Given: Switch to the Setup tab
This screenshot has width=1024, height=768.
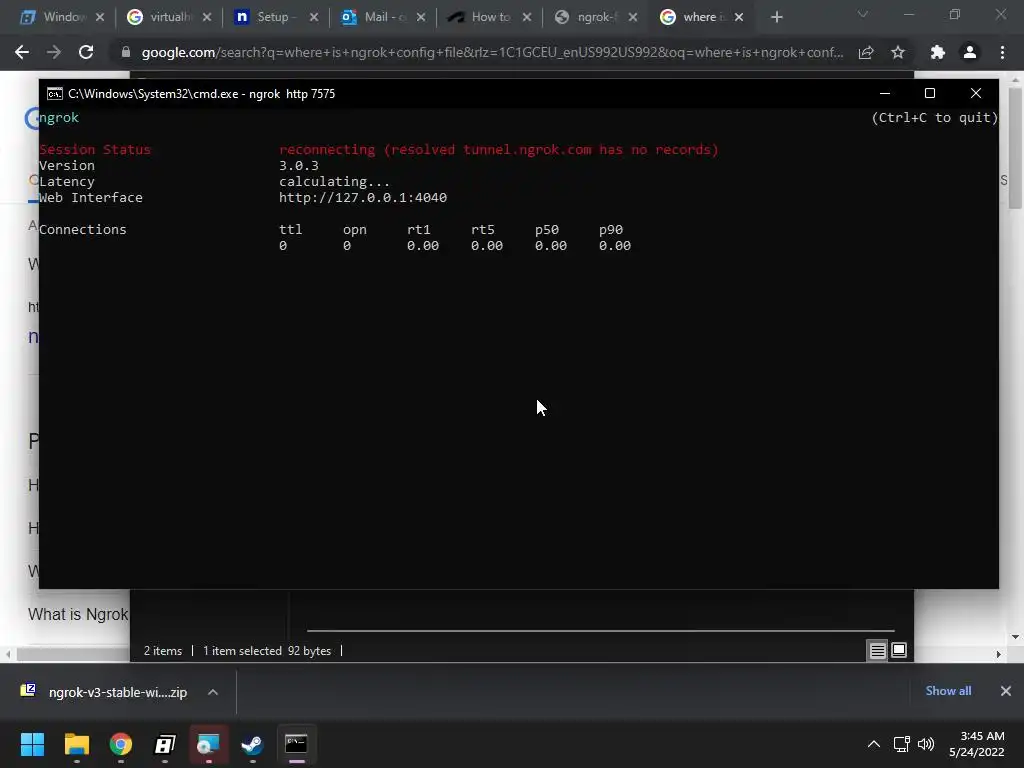Looking at the screenshot, I should [268, 17].
